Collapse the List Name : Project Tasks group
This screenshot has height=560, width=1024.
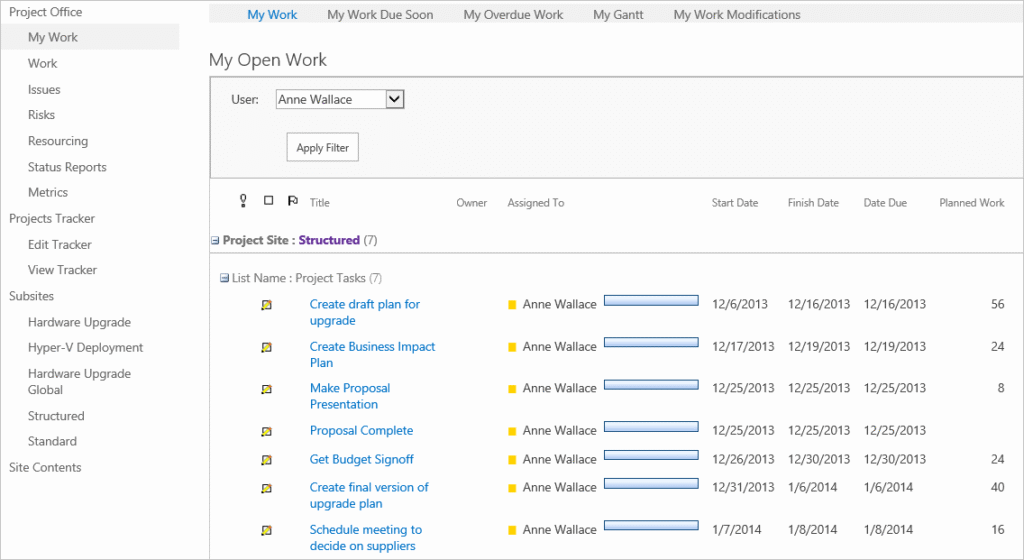click(225, 278)
